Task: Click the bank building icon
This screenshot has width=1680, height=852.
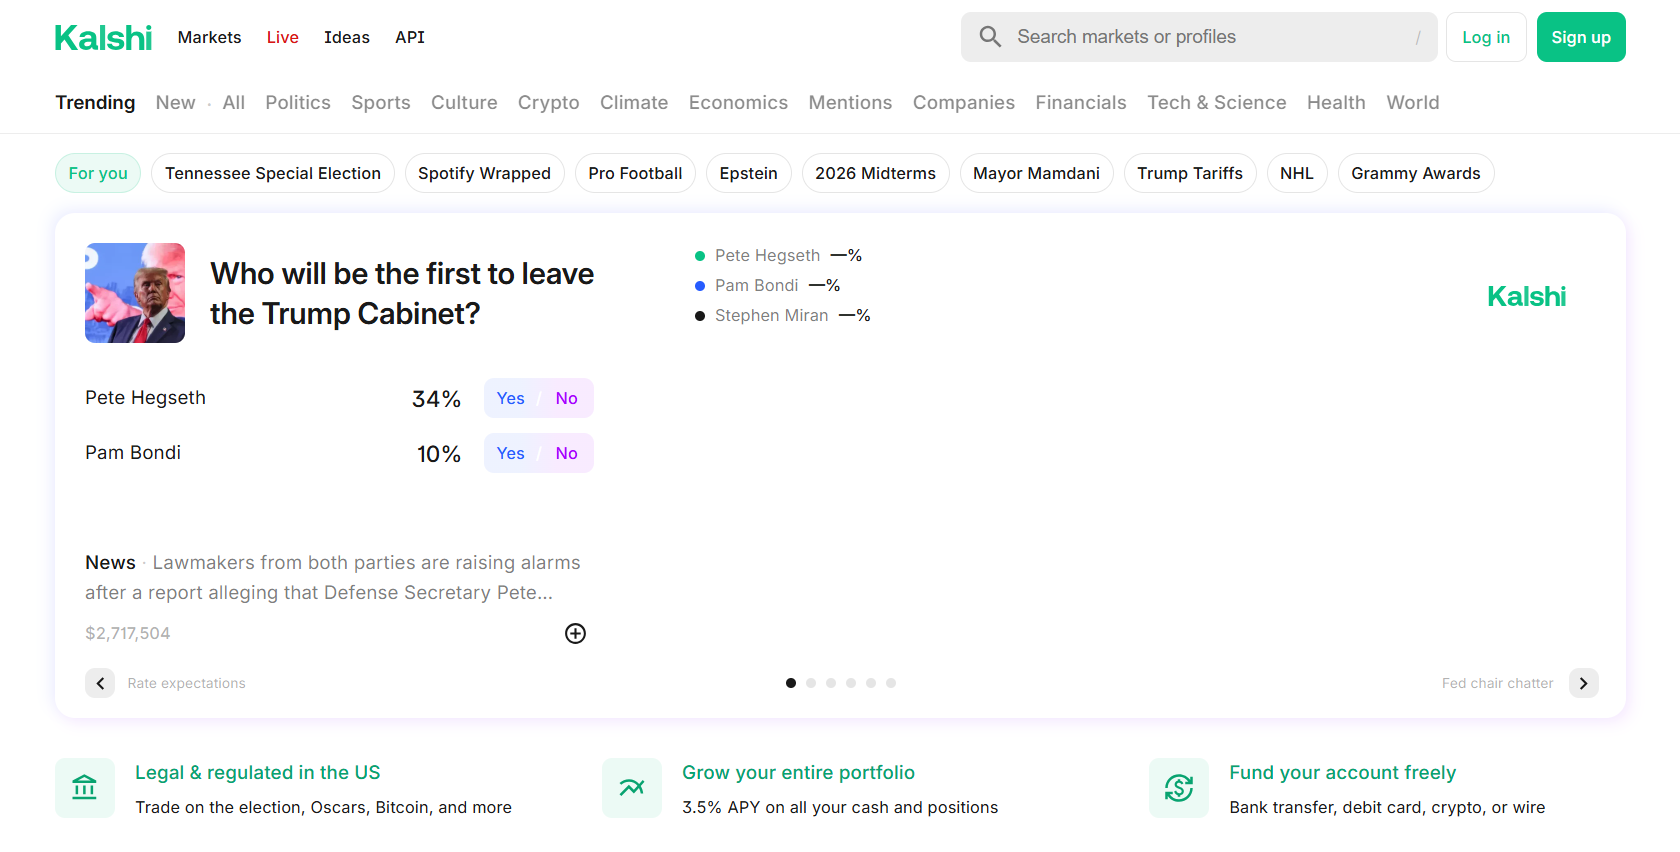Action: point(85,788)
